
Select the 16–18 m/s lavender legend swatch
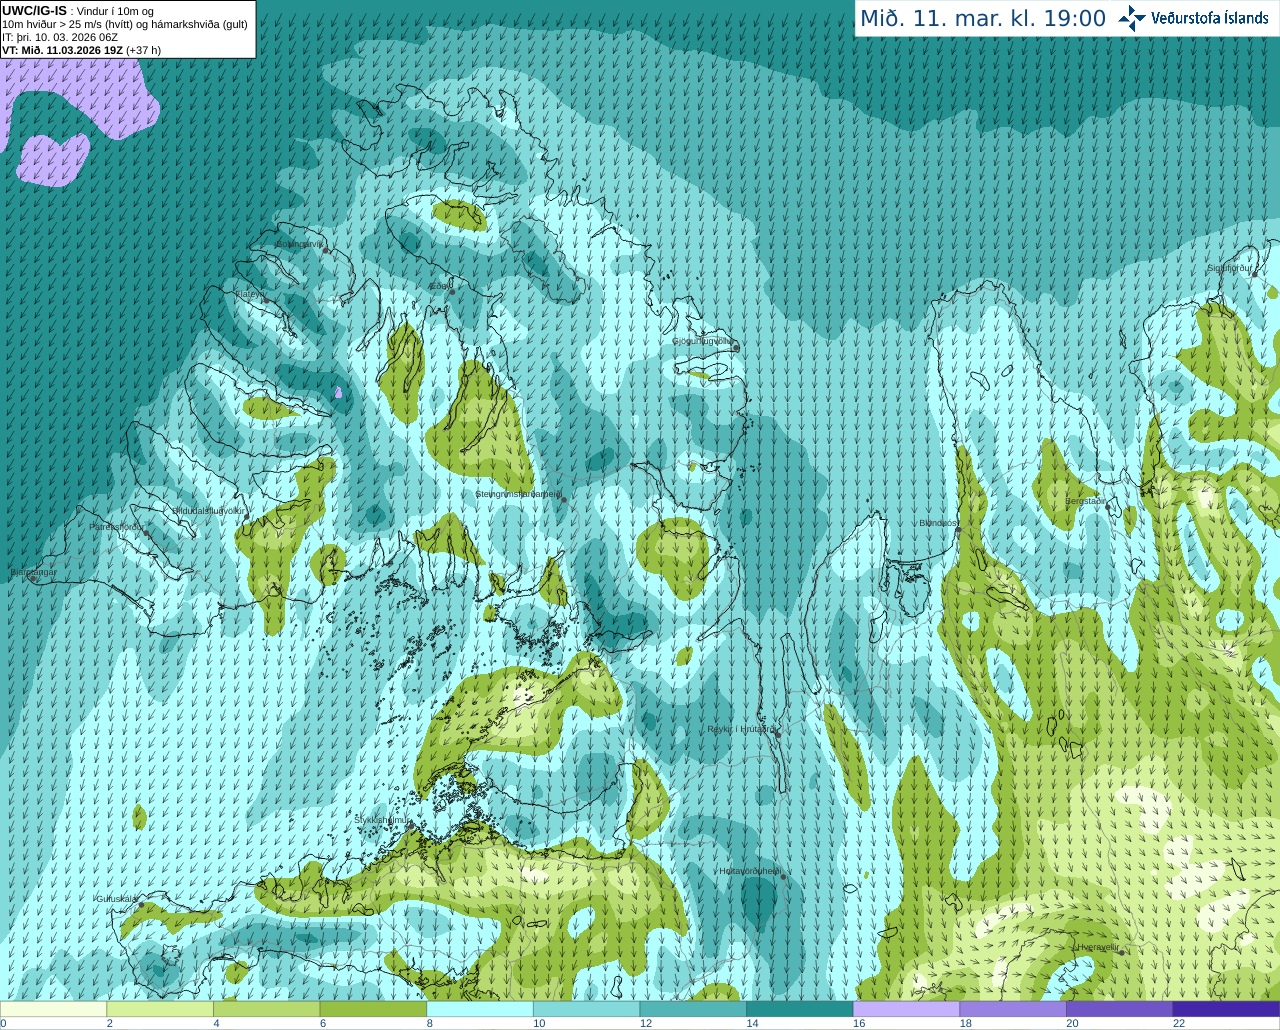click(x=906, y=1009)
